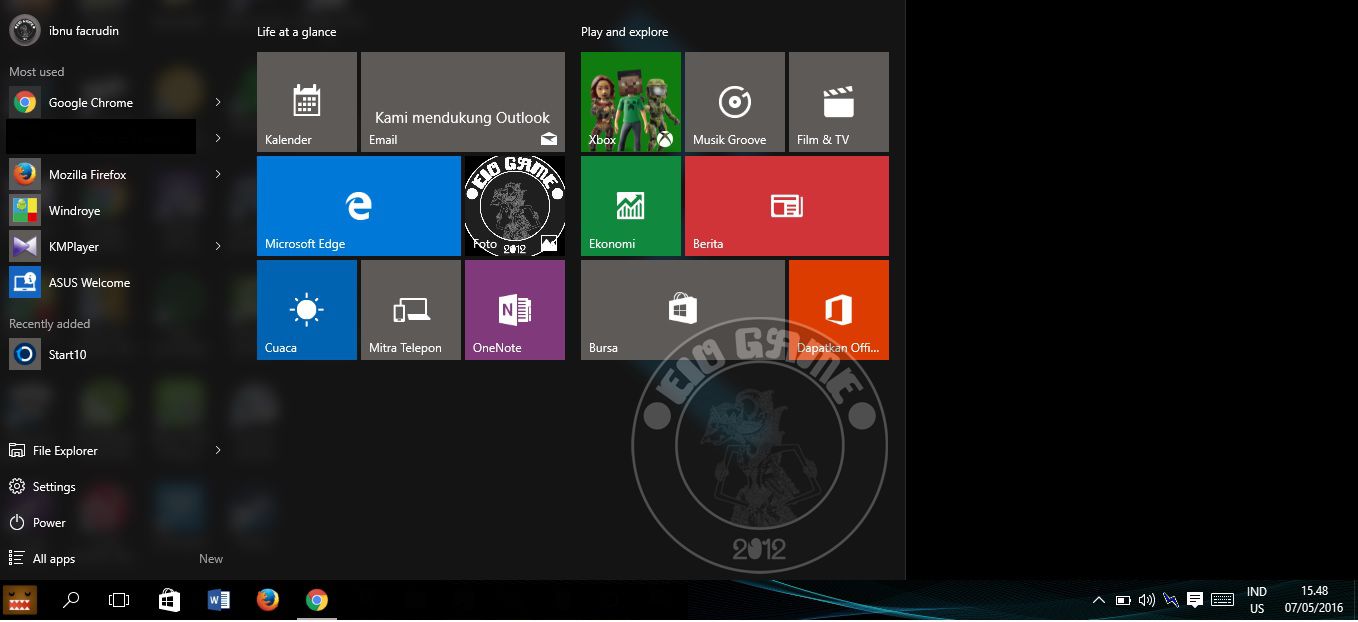Open the network tray icon

[1171, 600]
